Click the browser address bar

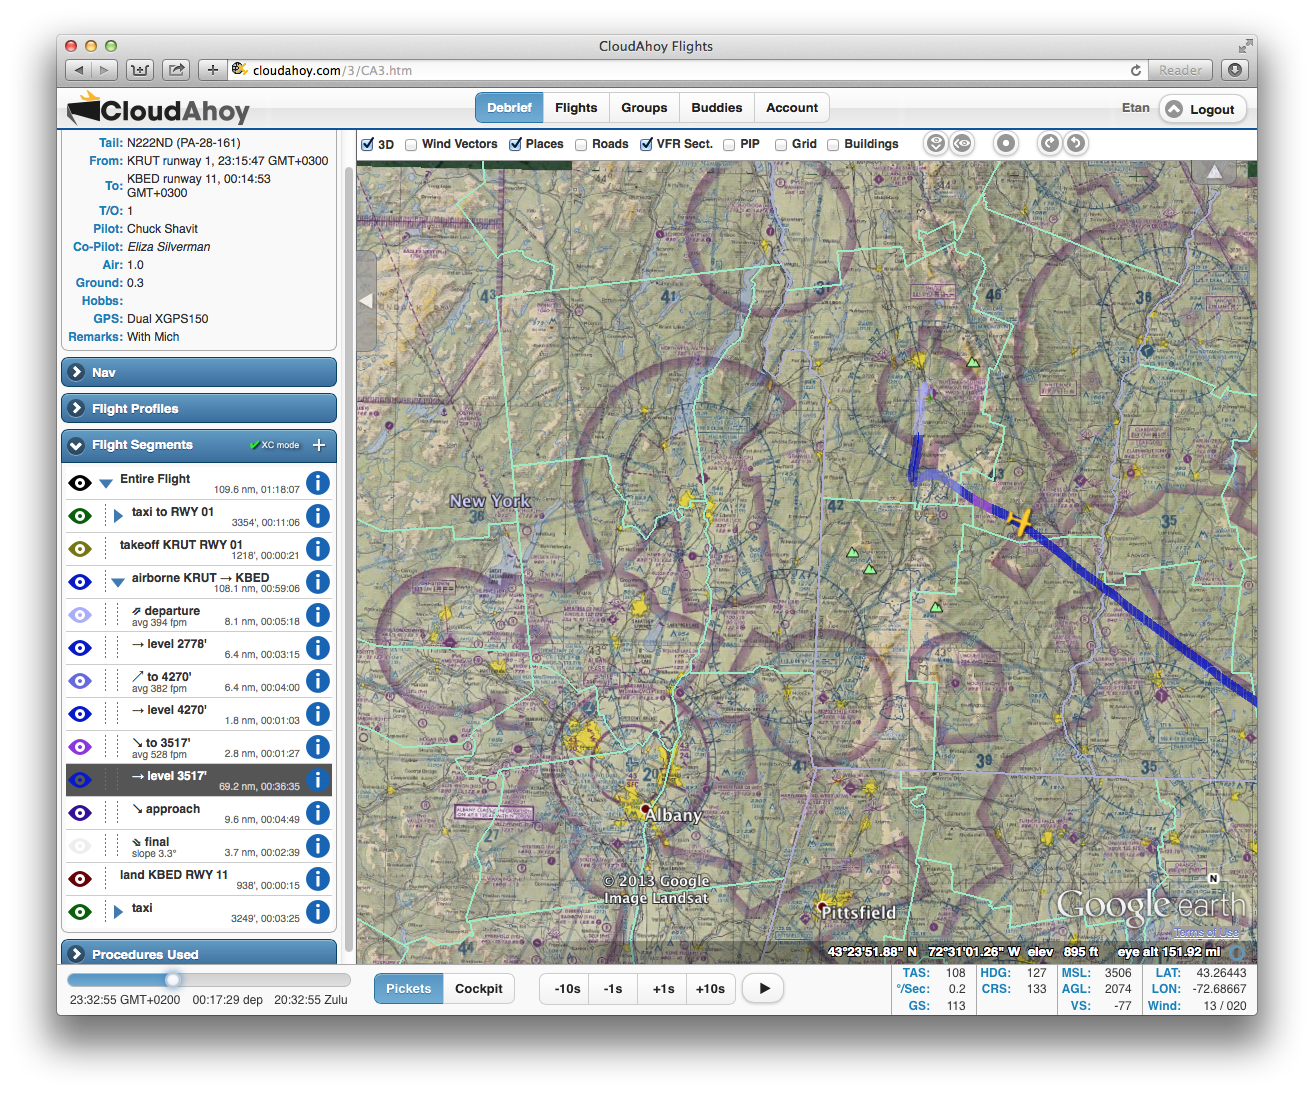click(685, 70)
